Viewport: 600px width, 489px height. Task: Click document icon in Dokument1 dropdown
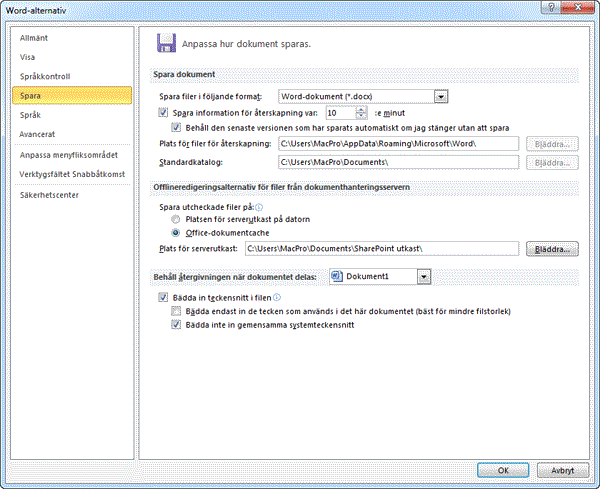tap(337, 276)
